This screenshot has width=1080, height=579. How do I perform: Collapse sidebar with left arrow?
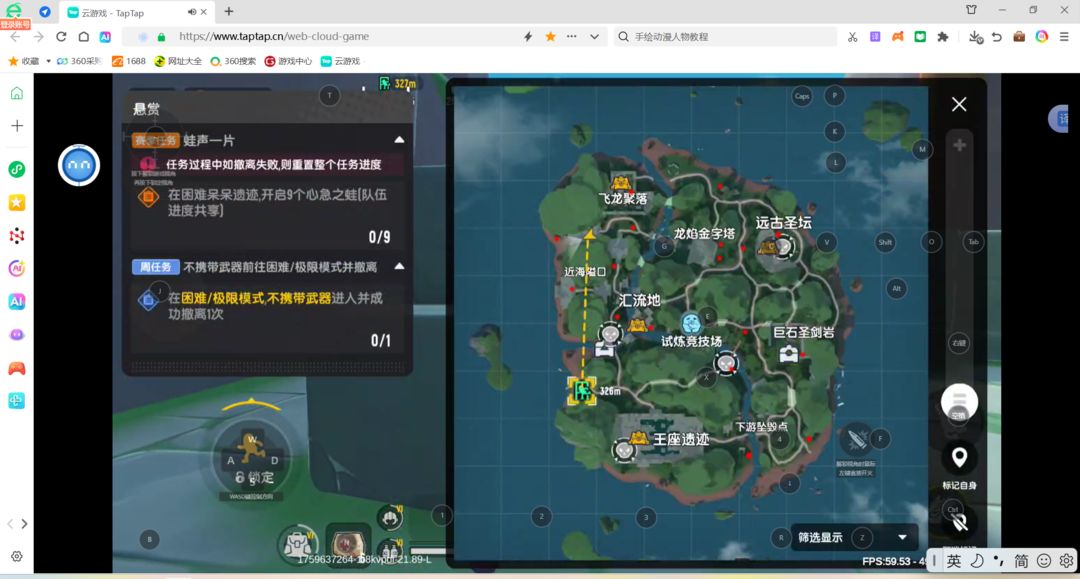tap(10, 524)
